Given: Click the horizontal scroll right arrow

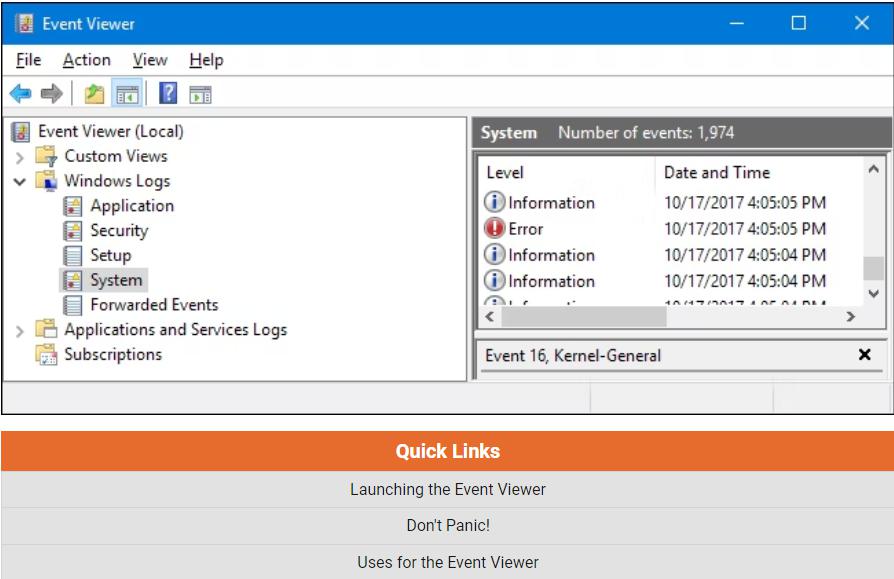Looking at the screenshot, I should tap(851, 316).
